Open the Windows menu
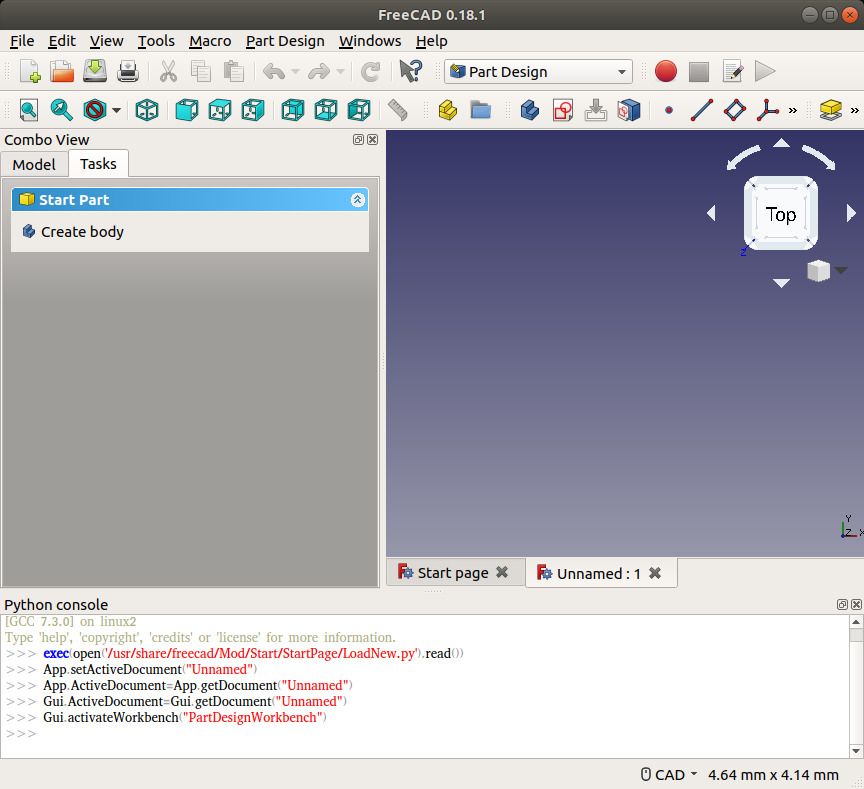864x789 pixels. click(370, 41)
